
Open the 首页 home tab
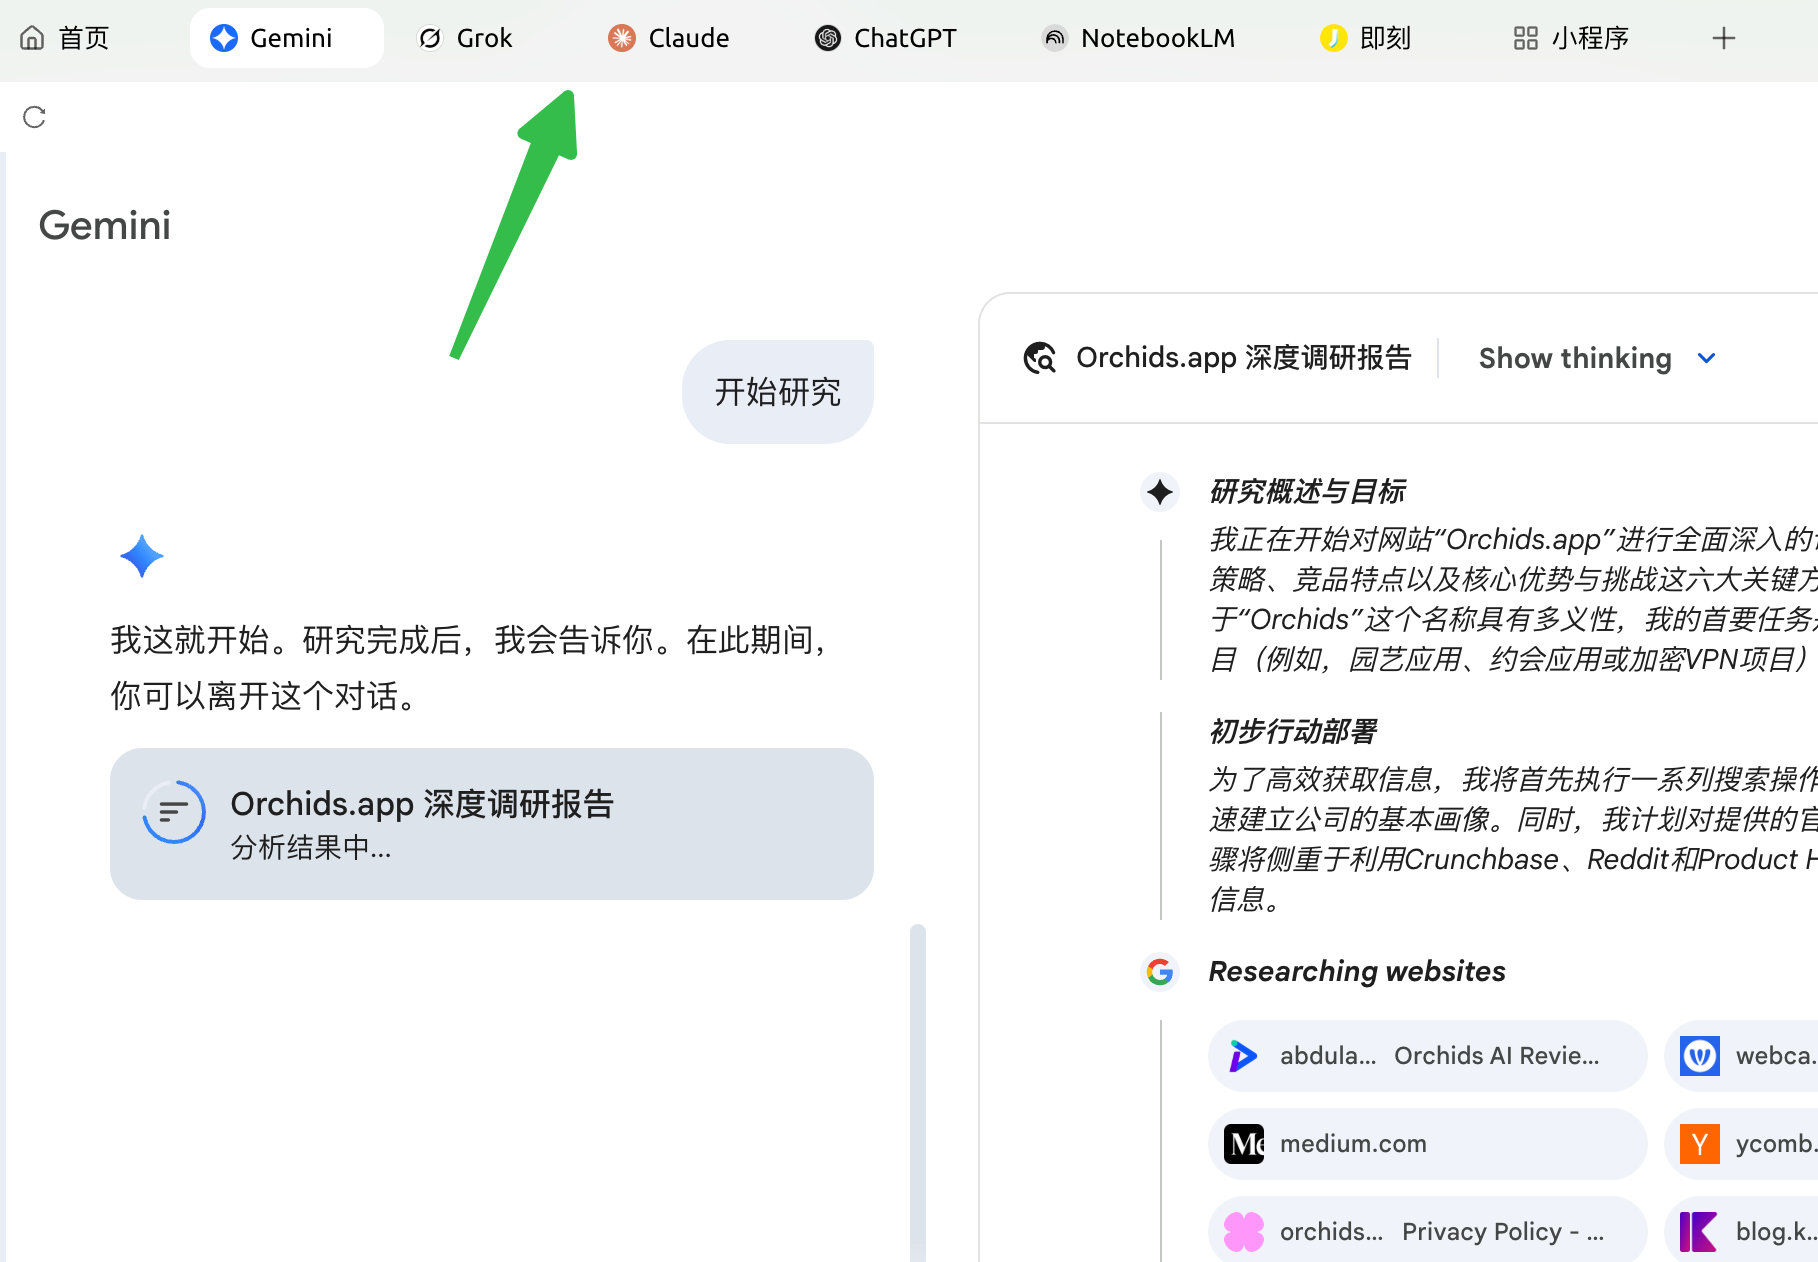(x=65, y=38)
